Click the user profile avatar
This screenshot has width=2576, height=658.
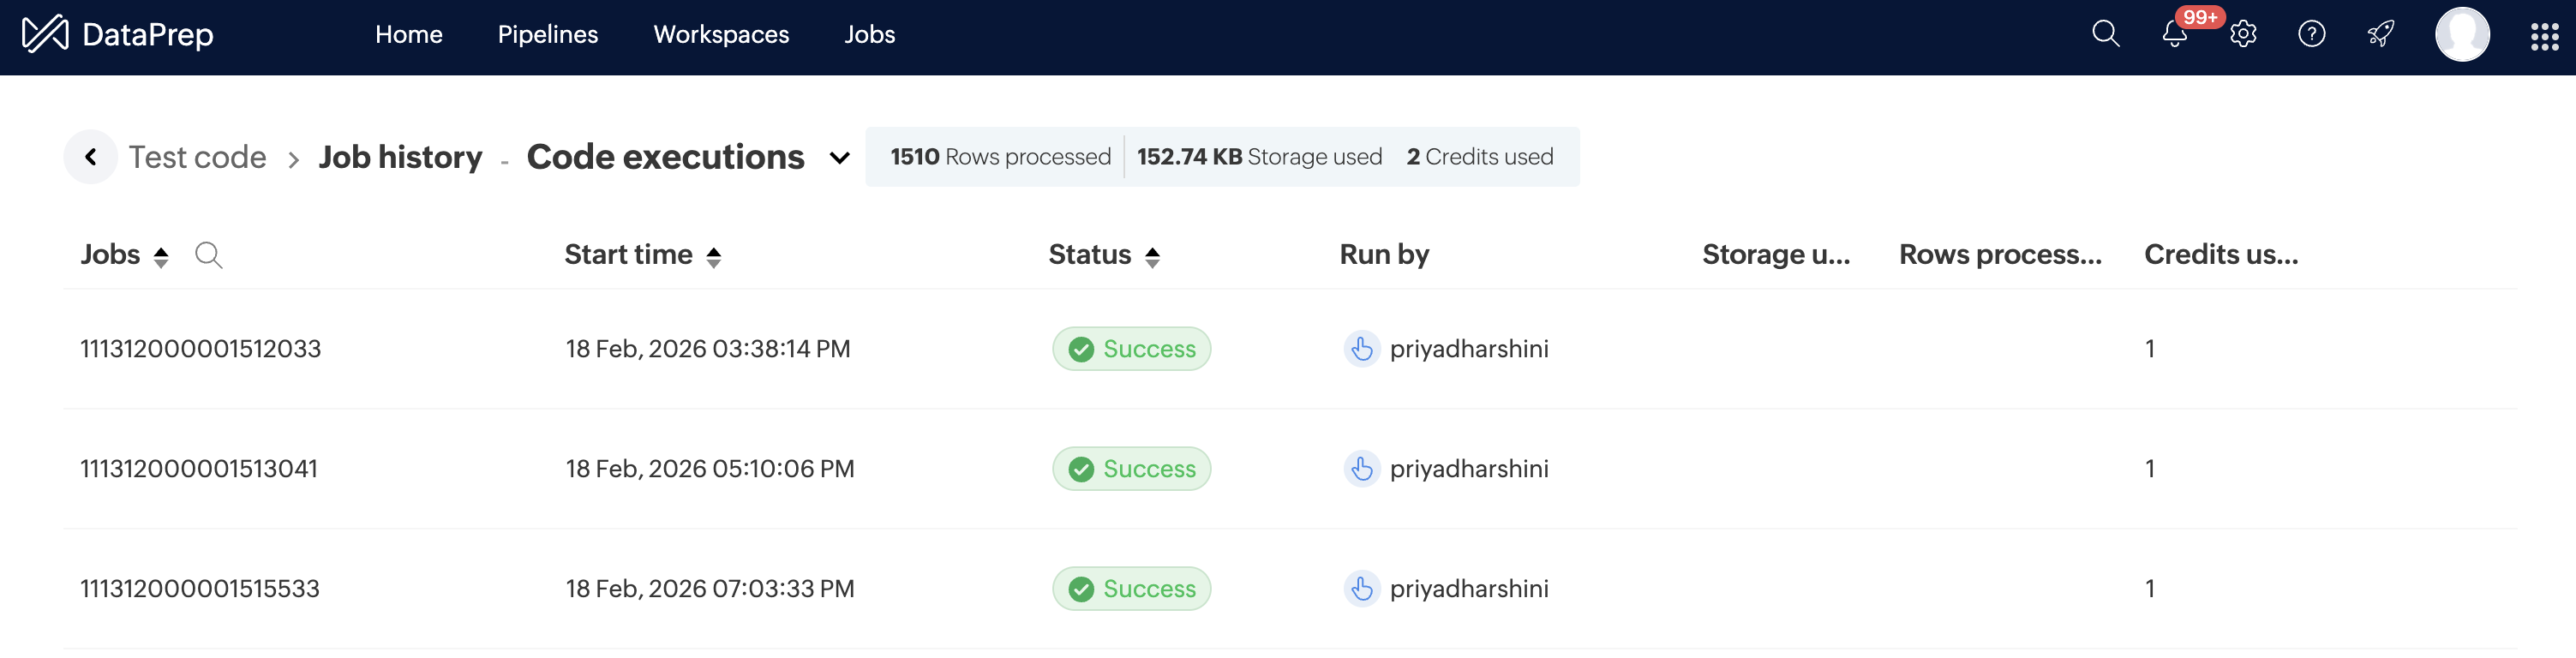[x=2461, y=34]
